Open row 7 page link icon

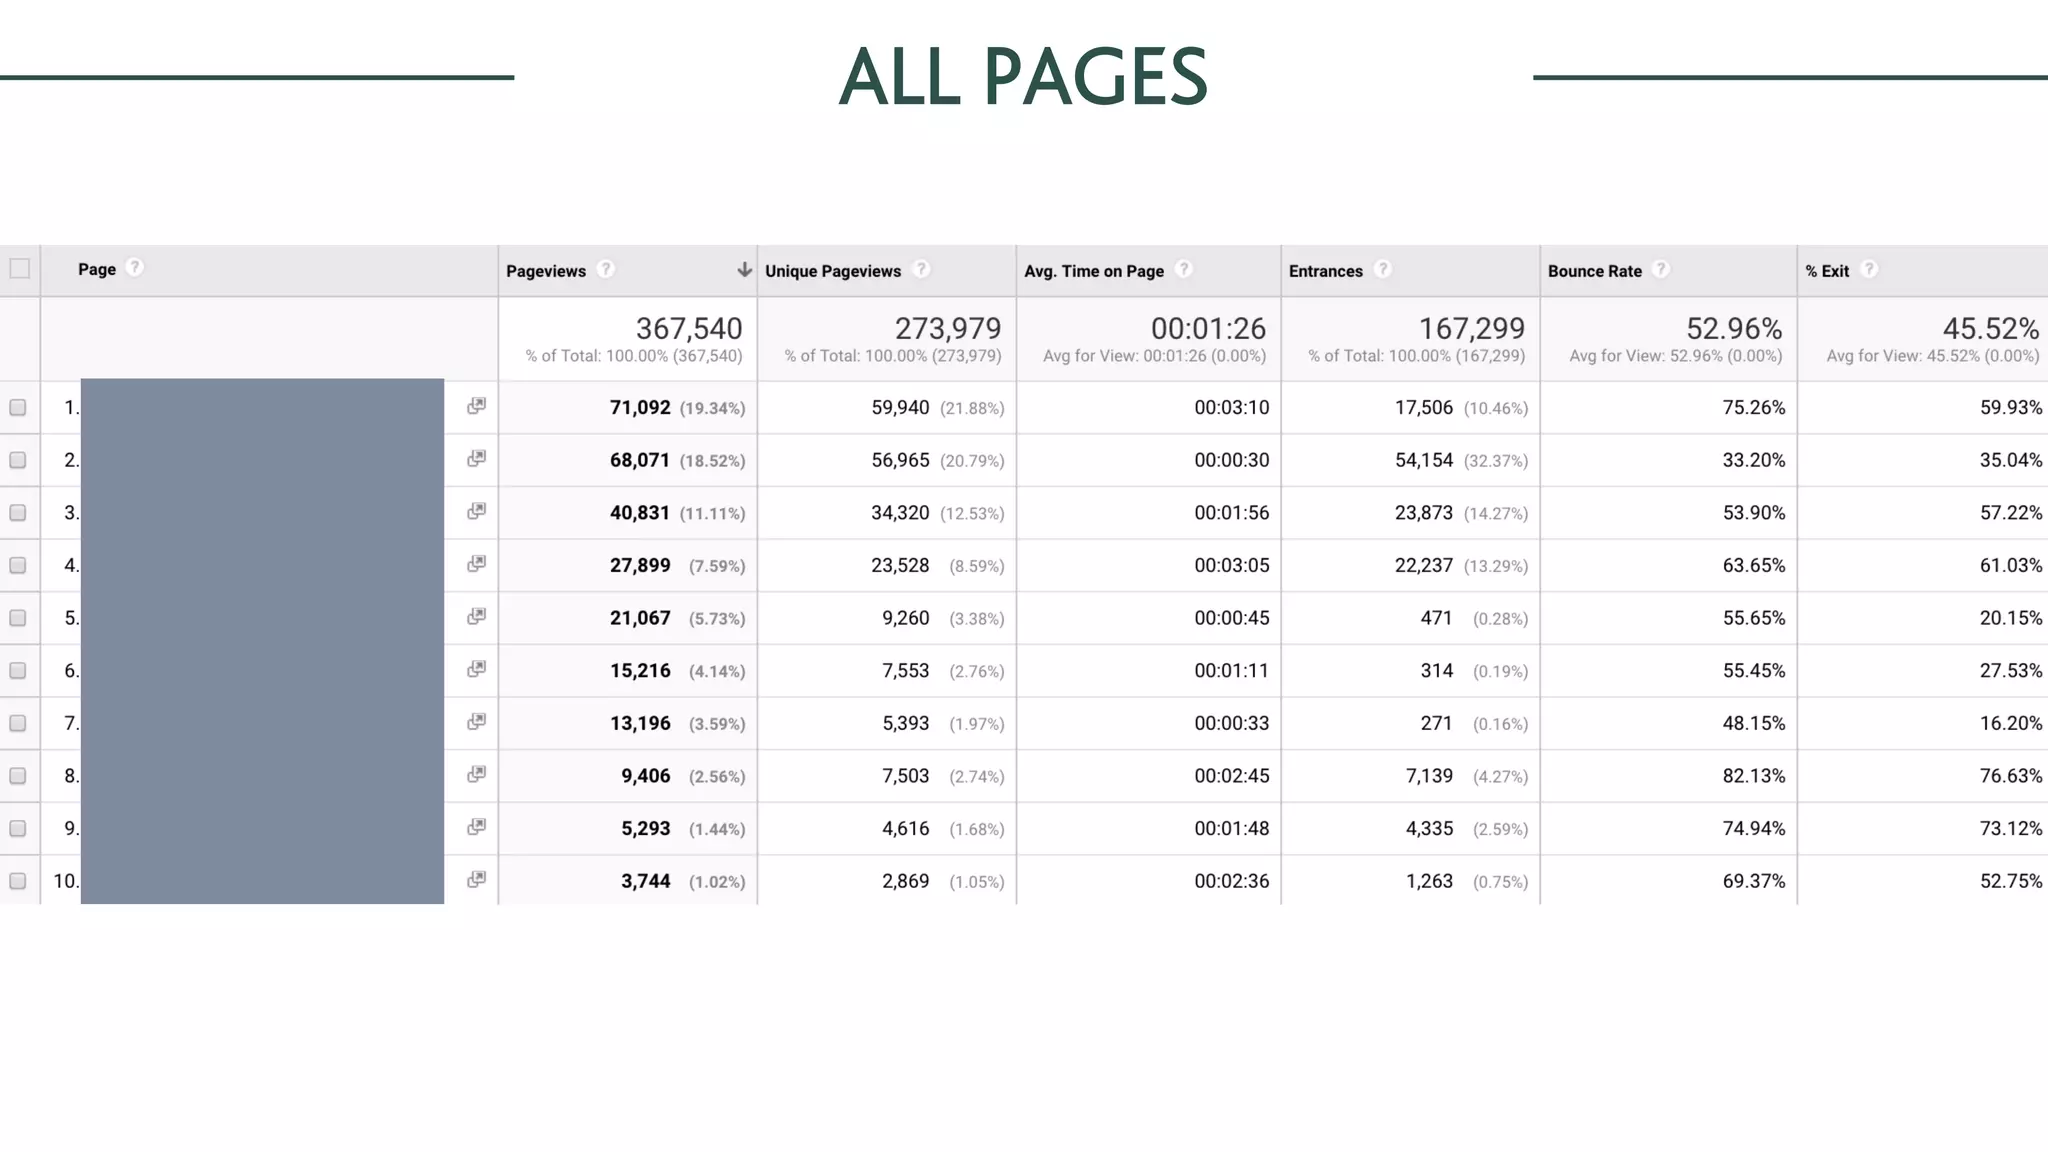click(476, 721)
